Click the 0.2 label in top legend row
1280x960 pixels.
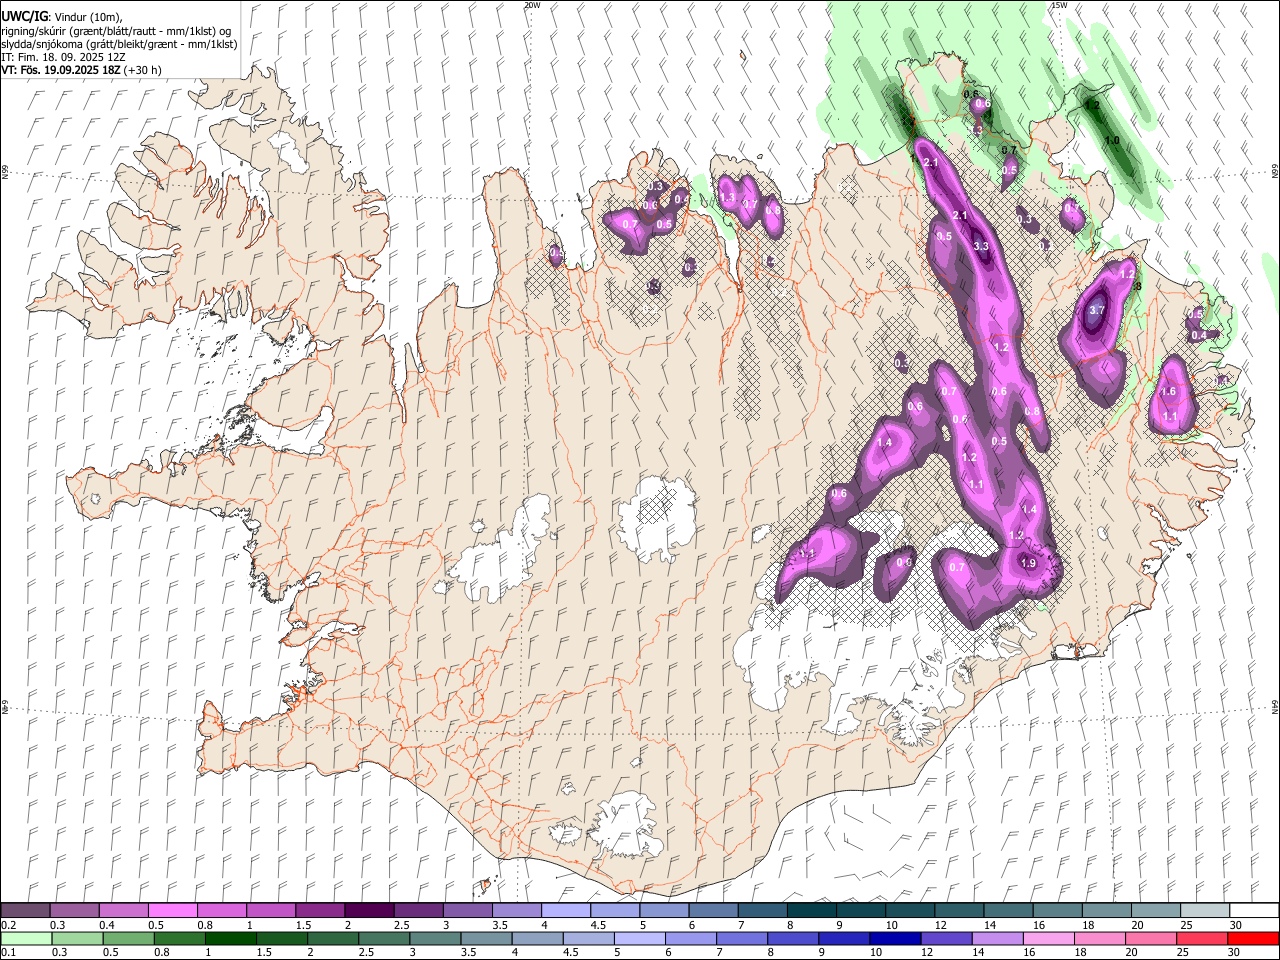click(8, 925)
